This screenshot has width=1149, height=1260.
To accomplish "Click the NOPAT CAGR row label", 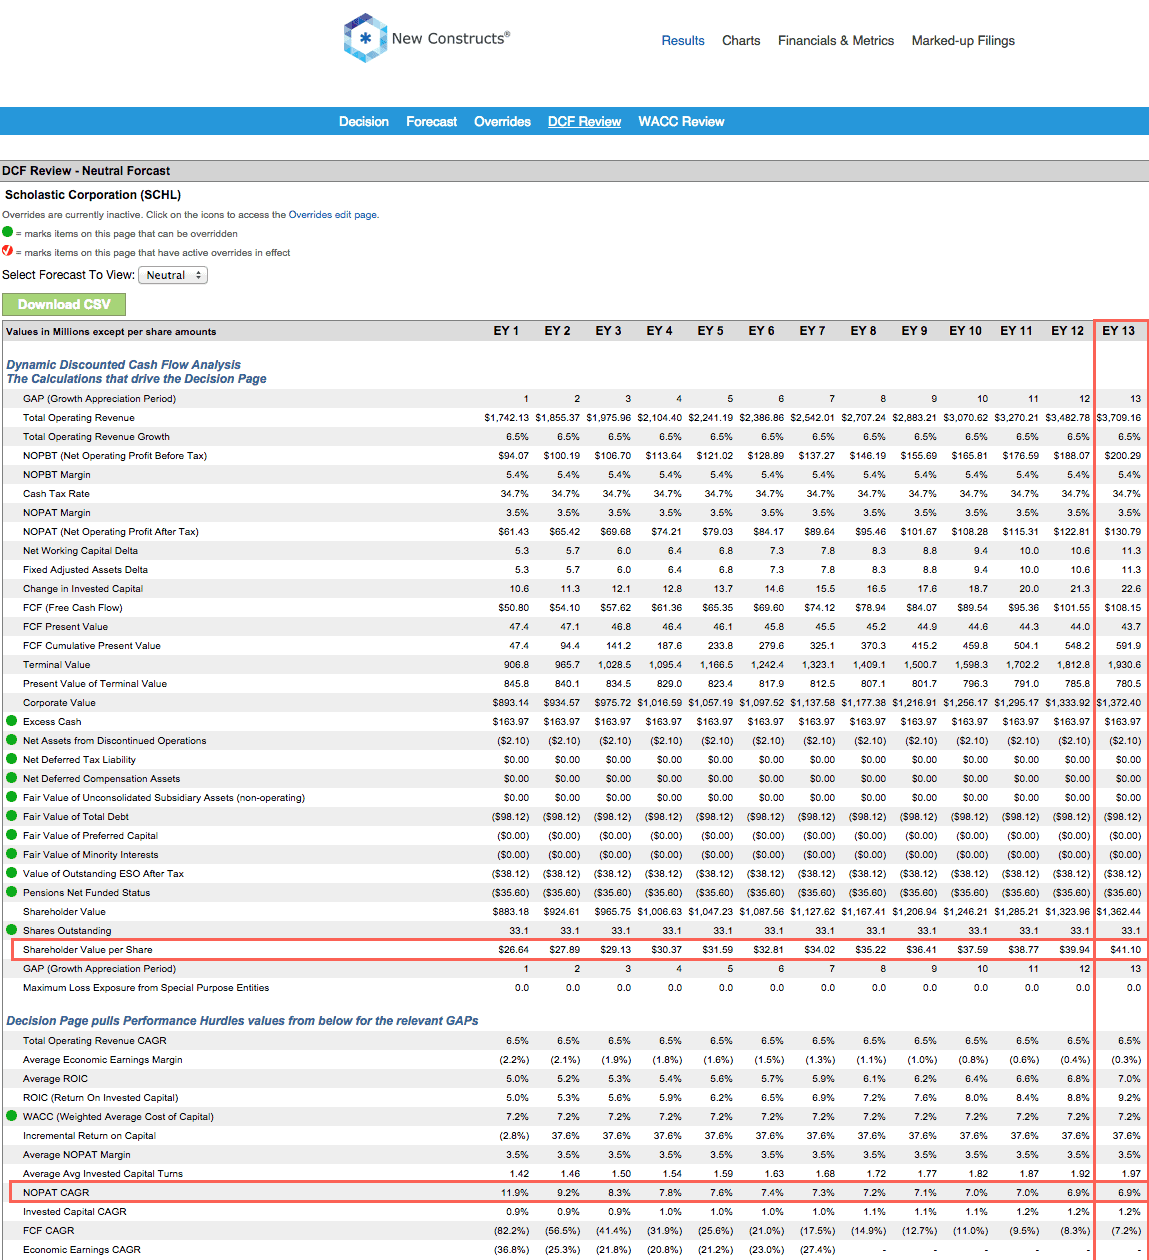I will [x=56, y=1192].
